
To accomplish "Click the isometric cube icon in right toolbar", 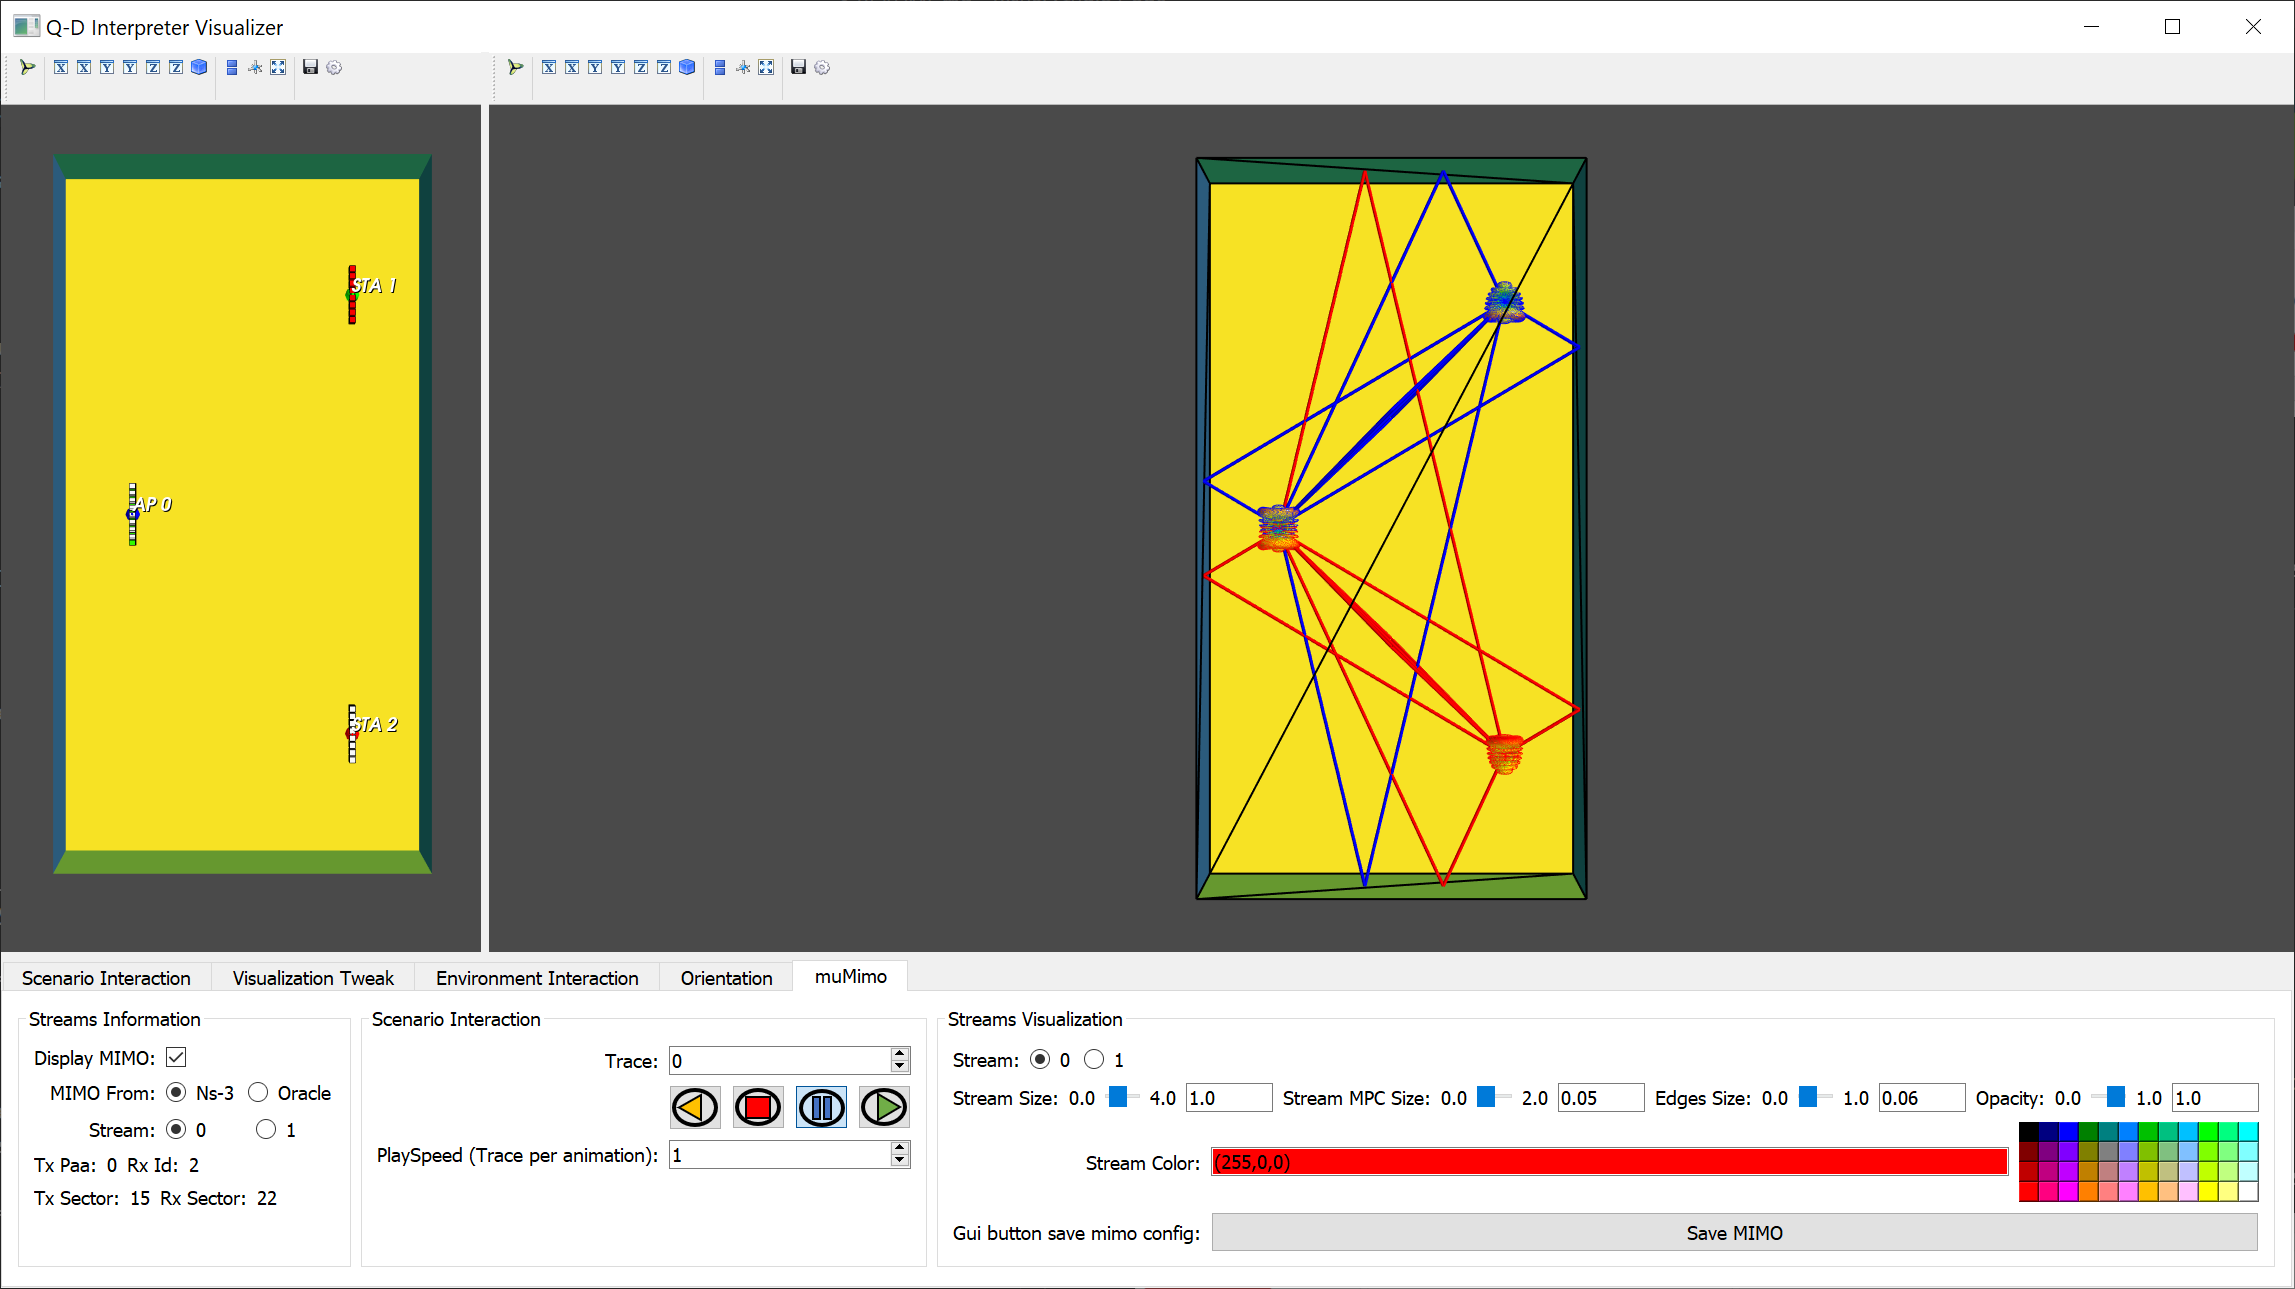I will pyautogui.click(x=687, y=67).
